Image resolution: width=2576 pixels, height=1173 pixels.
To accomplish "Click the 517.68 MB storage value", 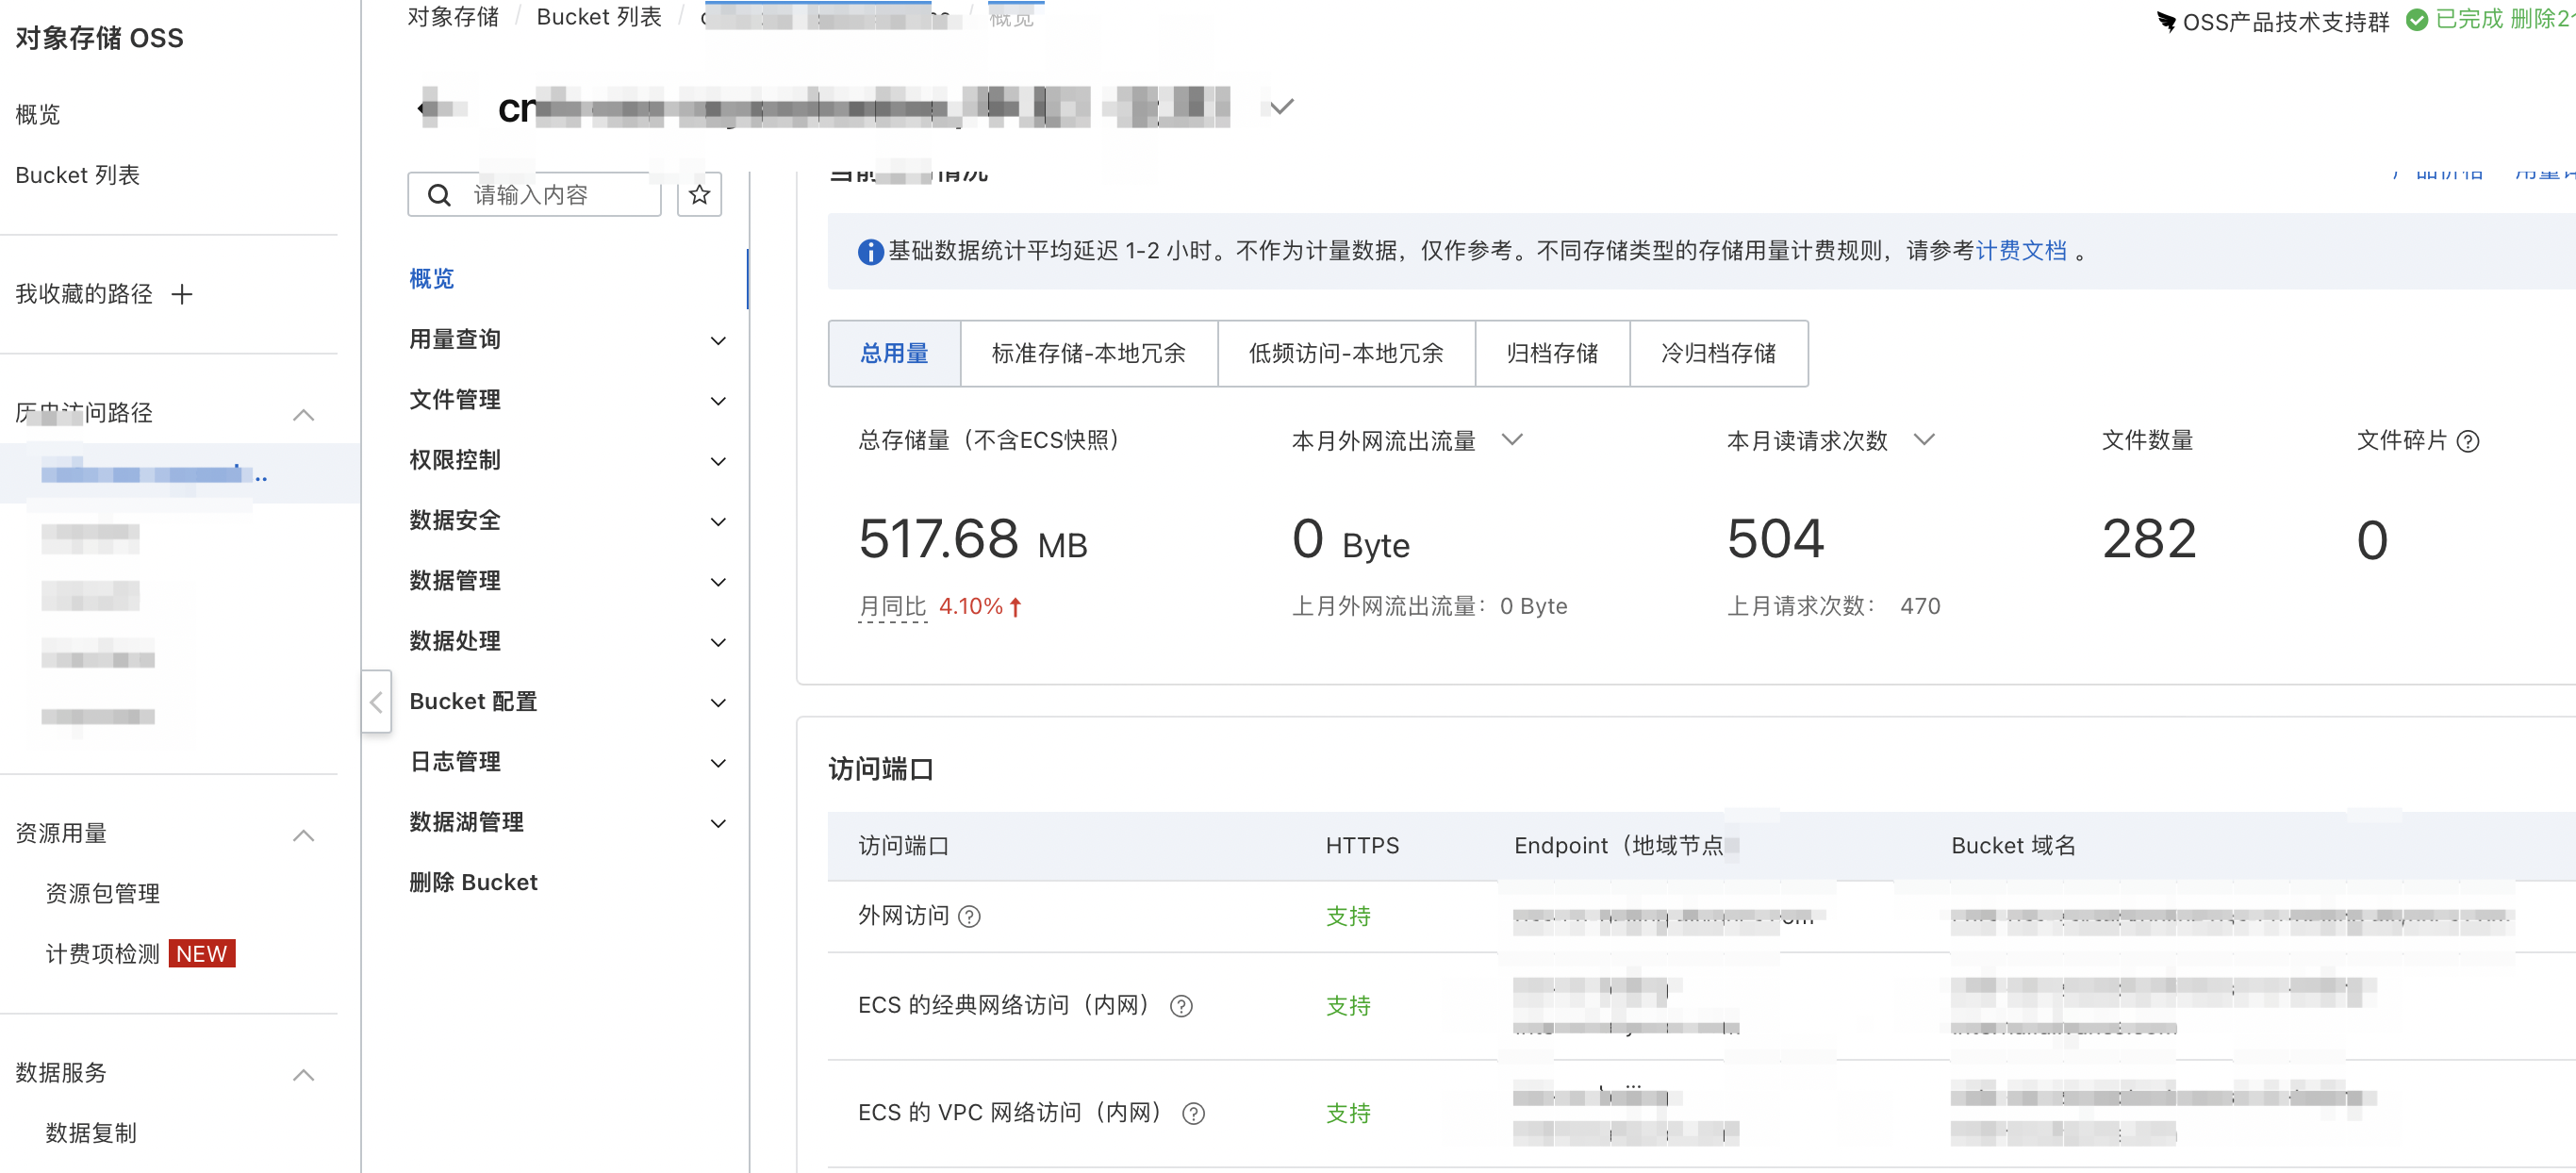I will pos(972,539).
